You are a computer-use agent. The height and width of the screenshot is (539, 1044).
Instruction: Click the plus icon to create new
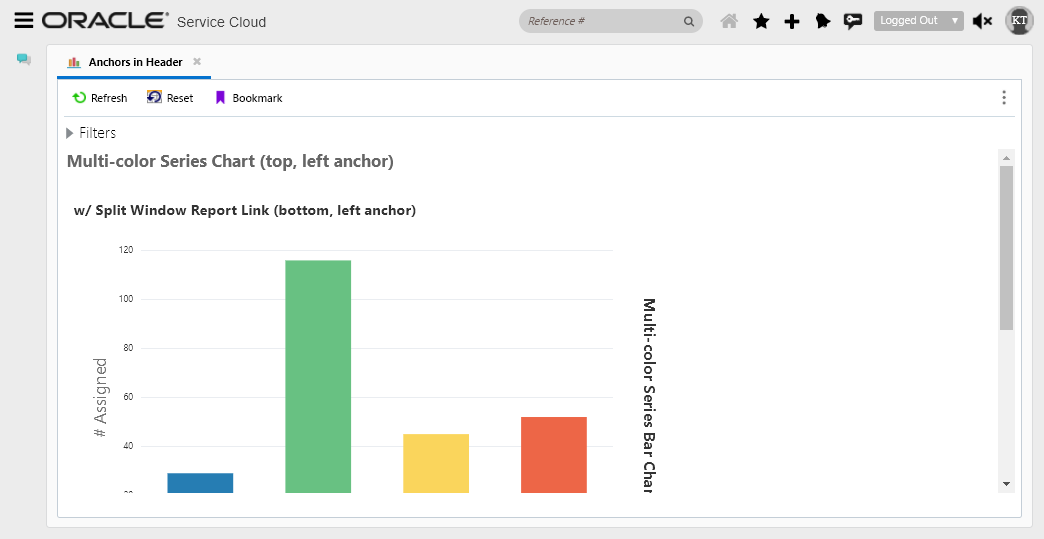[792, 21]
